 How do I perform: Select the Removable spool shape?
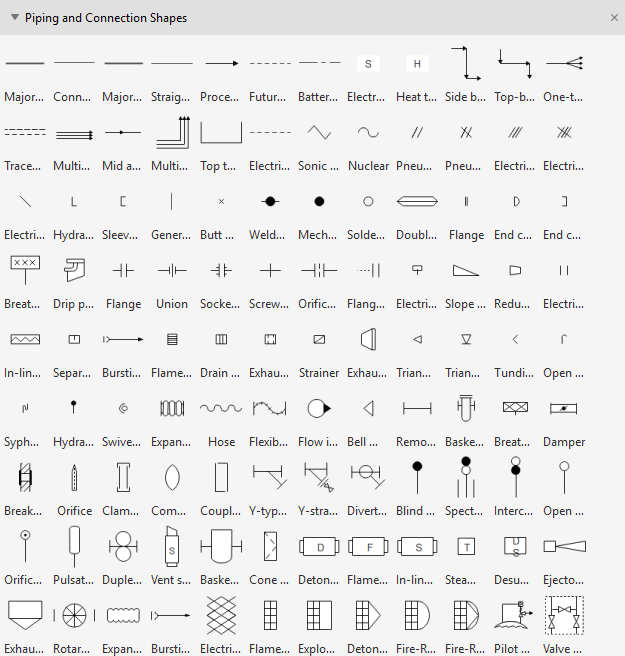click(417, 408)
